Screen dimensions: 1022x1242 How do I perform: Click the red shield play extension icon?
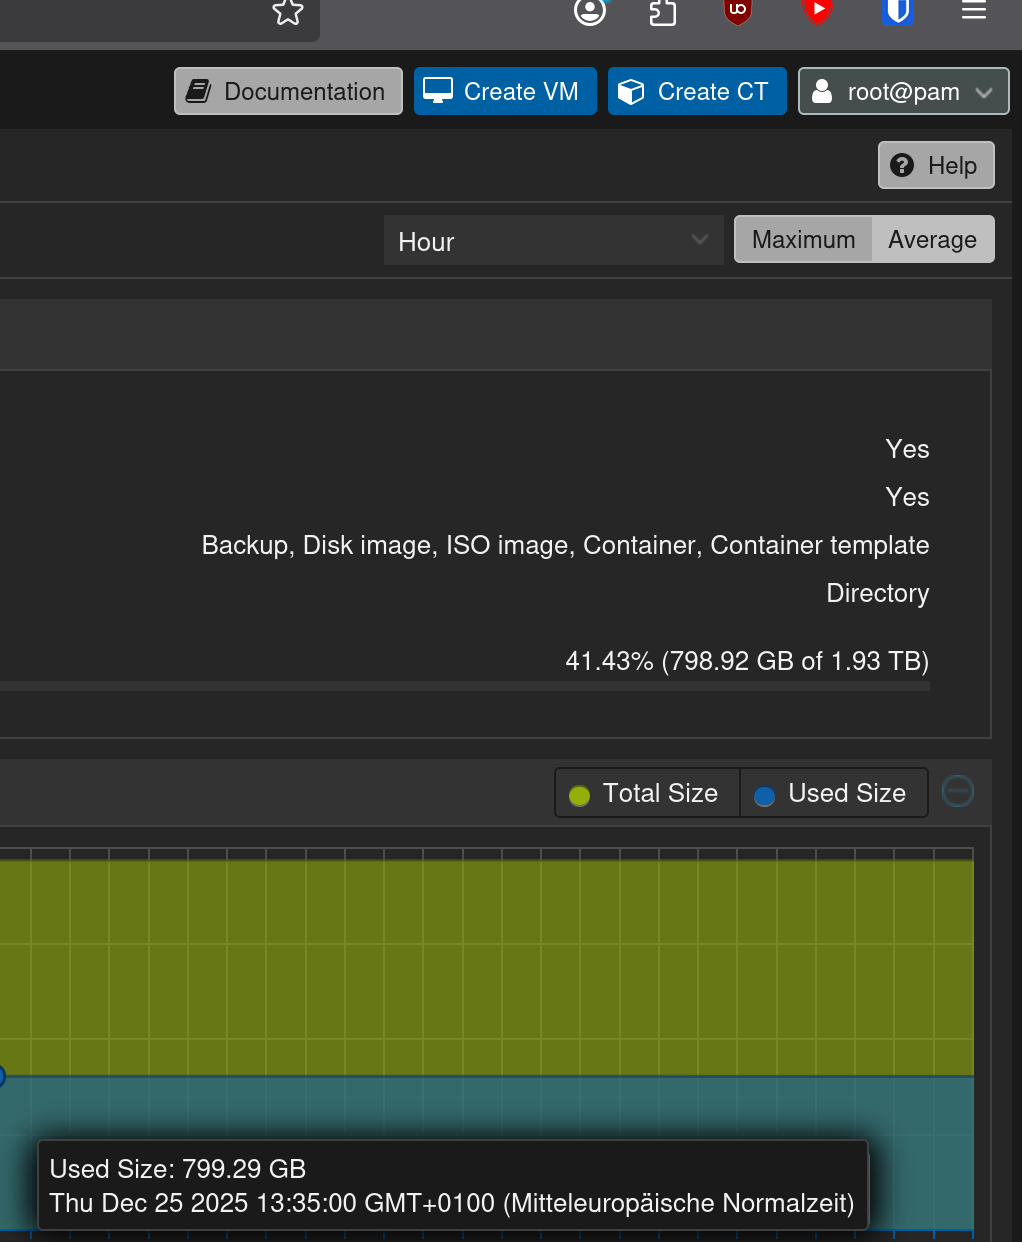click(818, 11)
